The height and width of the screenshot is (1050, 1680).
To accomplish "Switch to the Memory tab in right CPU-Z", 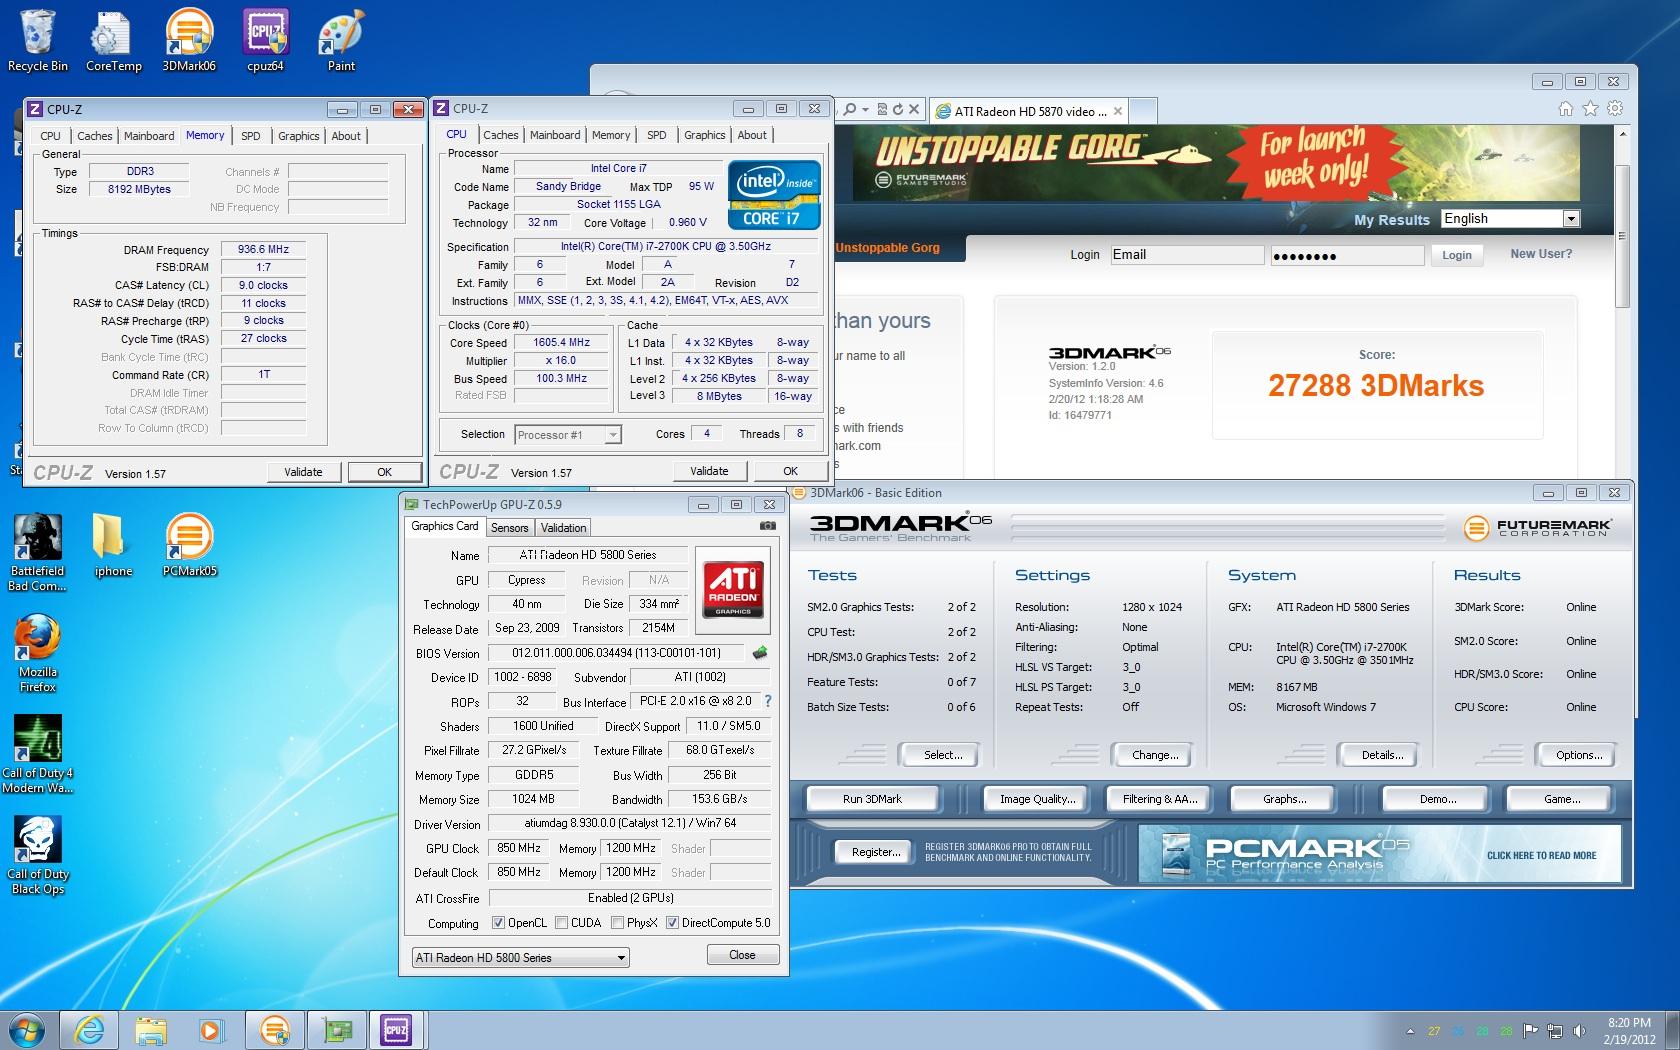I will (x=611, y=135).
